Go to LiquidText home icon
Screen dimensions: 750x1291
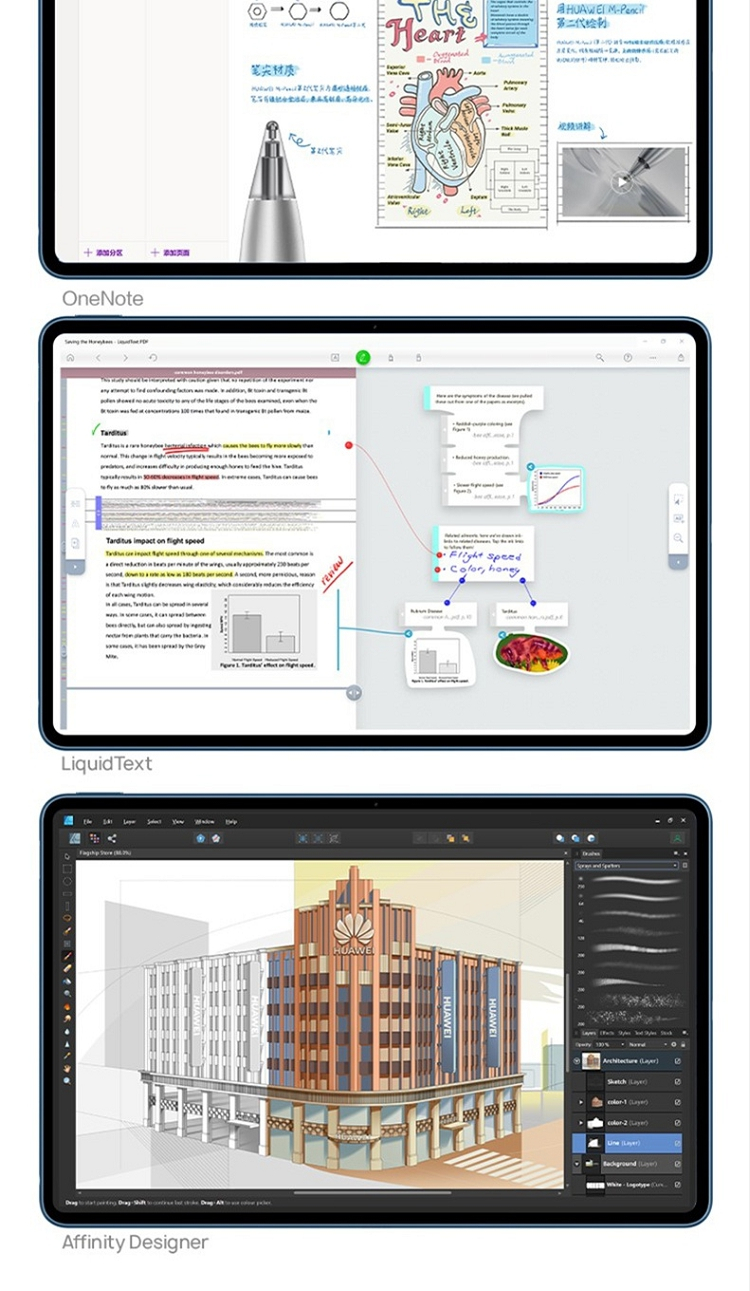coord(70,357)
